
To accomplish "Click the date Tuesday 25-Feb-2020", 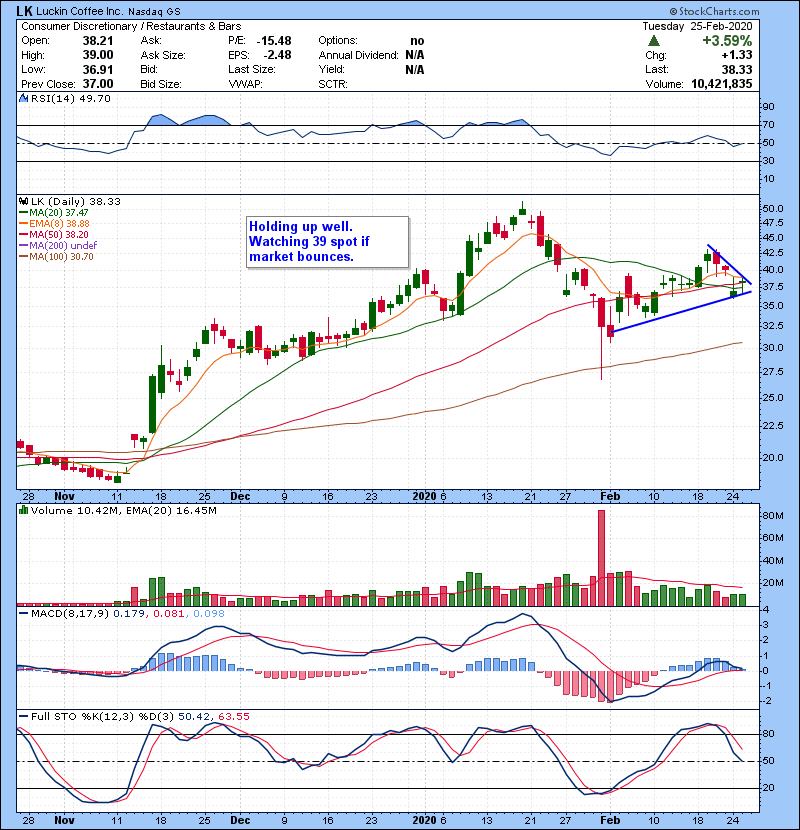I will tap(697, 26).
